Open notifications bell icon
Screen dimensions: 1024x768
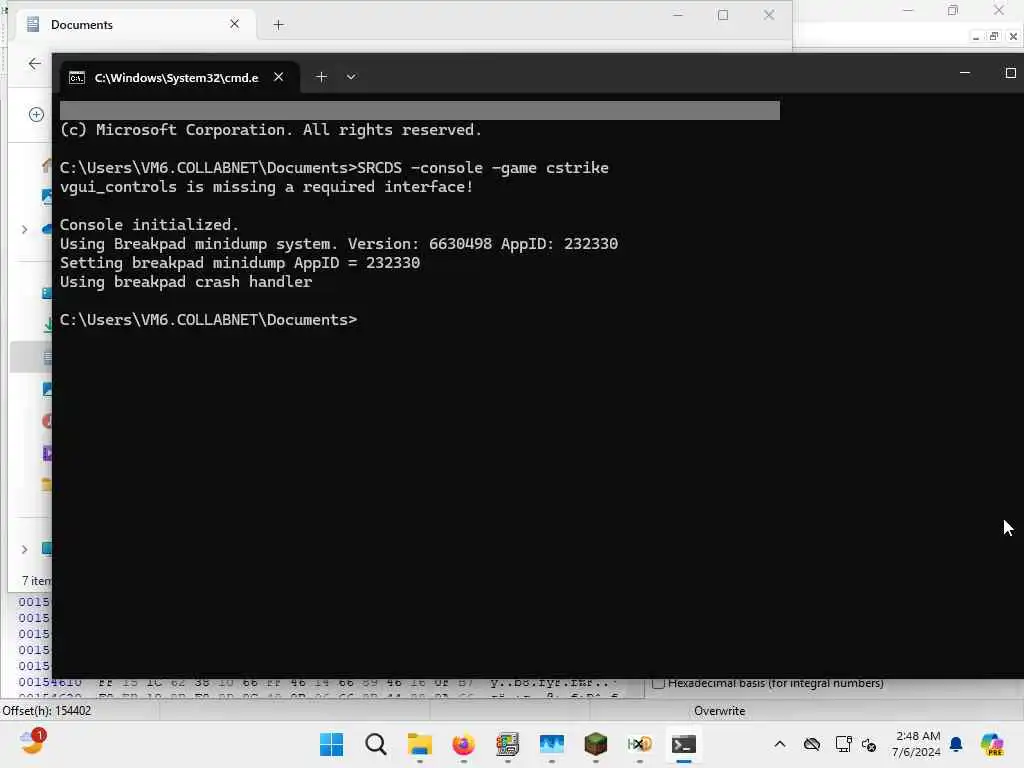click(x=956, y=744)
